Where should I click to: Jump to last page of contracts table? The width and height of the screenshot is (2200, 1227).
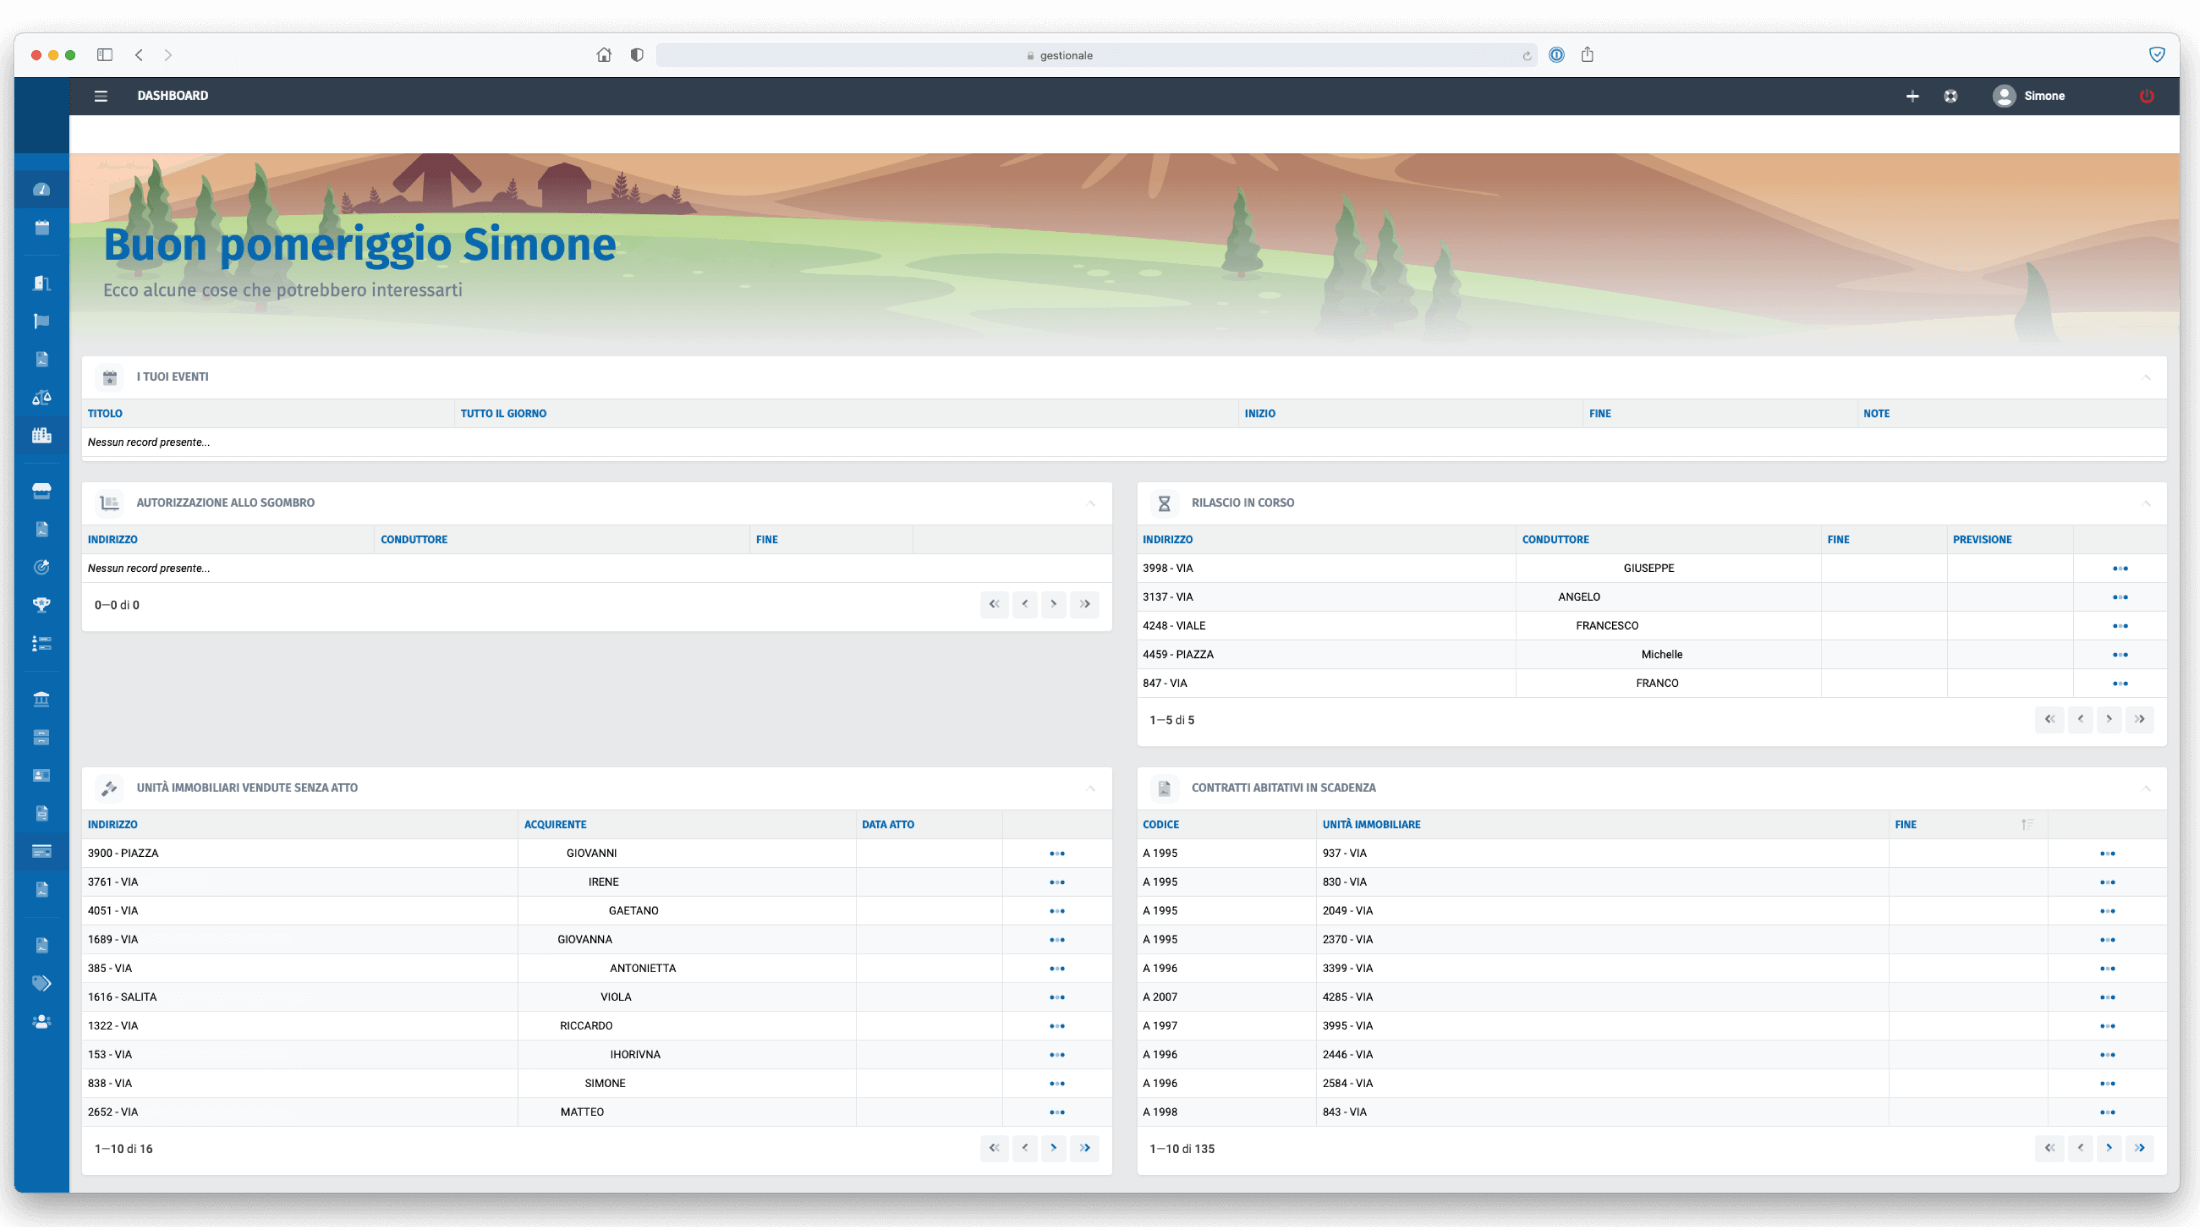(x=2139, y=1148)
